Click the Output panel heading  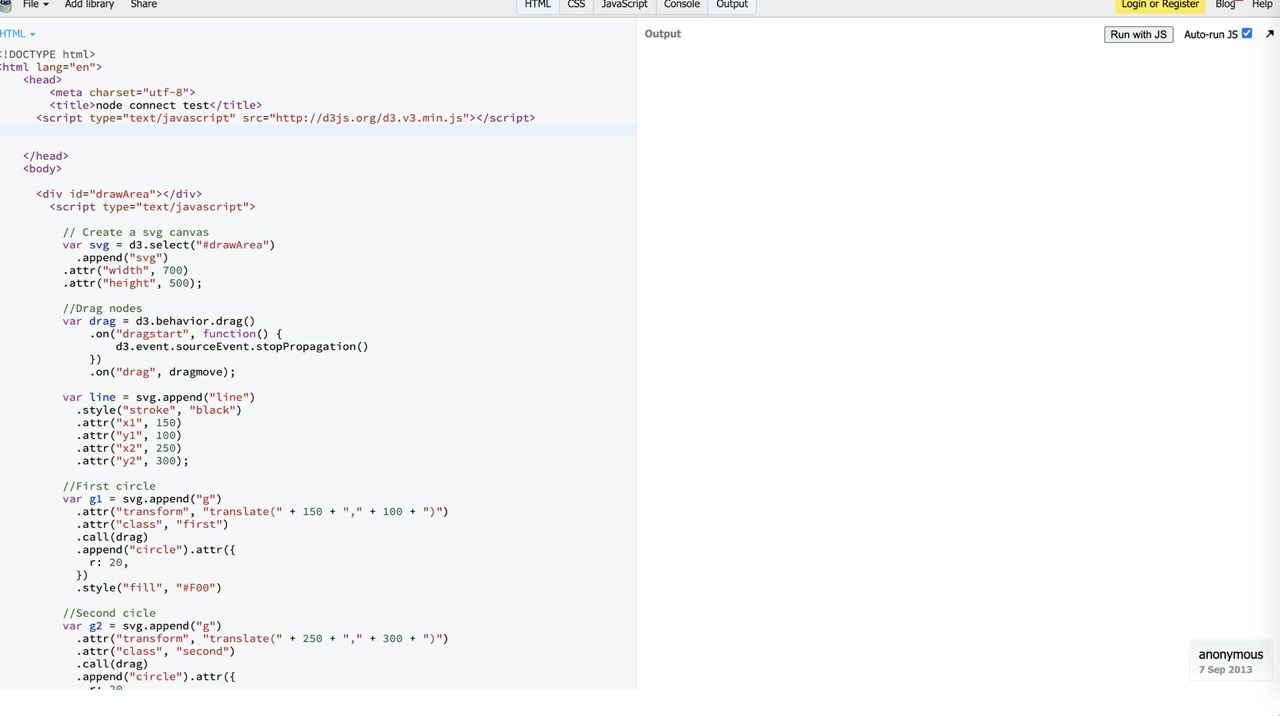click(662, 34)
